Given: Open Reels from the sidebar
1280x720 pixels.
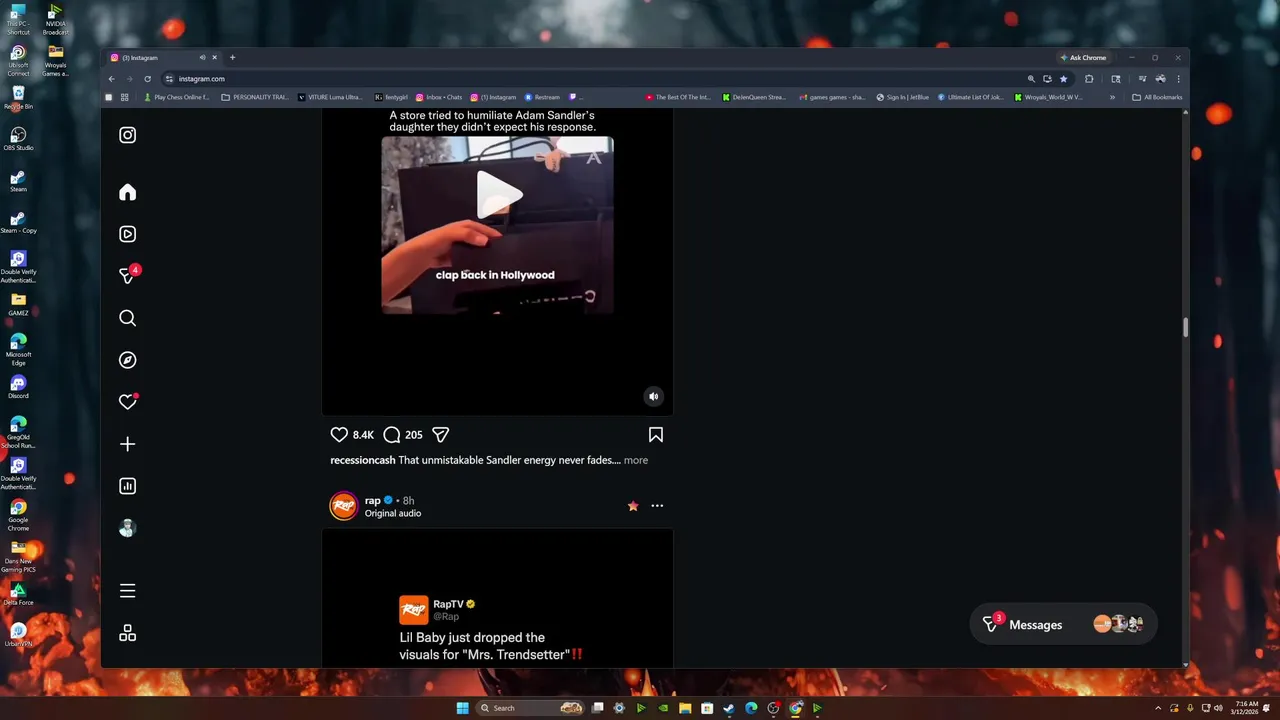Looking at the screenshot, I should 128,234.
